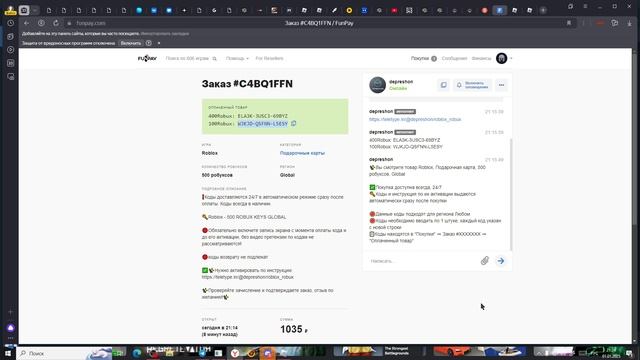Select the 400Robux code text
The height and width of the screenshot is (360, 640).
[262, 116]
